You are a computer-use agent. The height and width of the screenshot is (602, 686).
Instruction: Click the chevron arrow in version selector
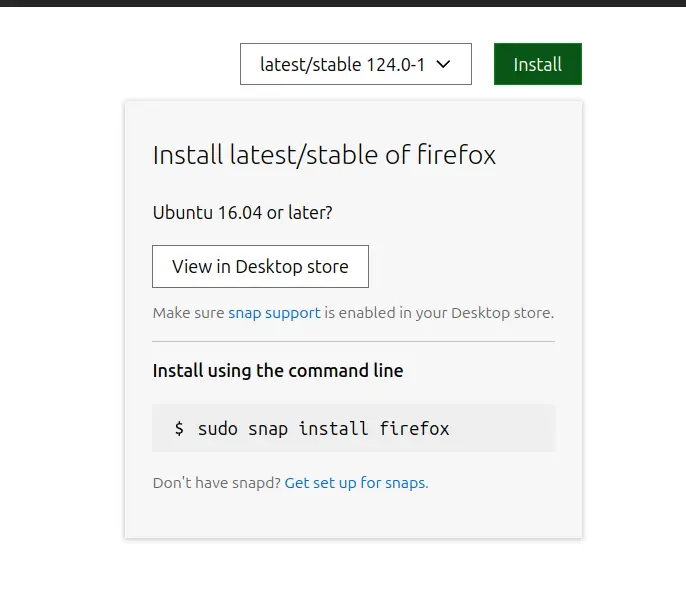pos(444,64)
